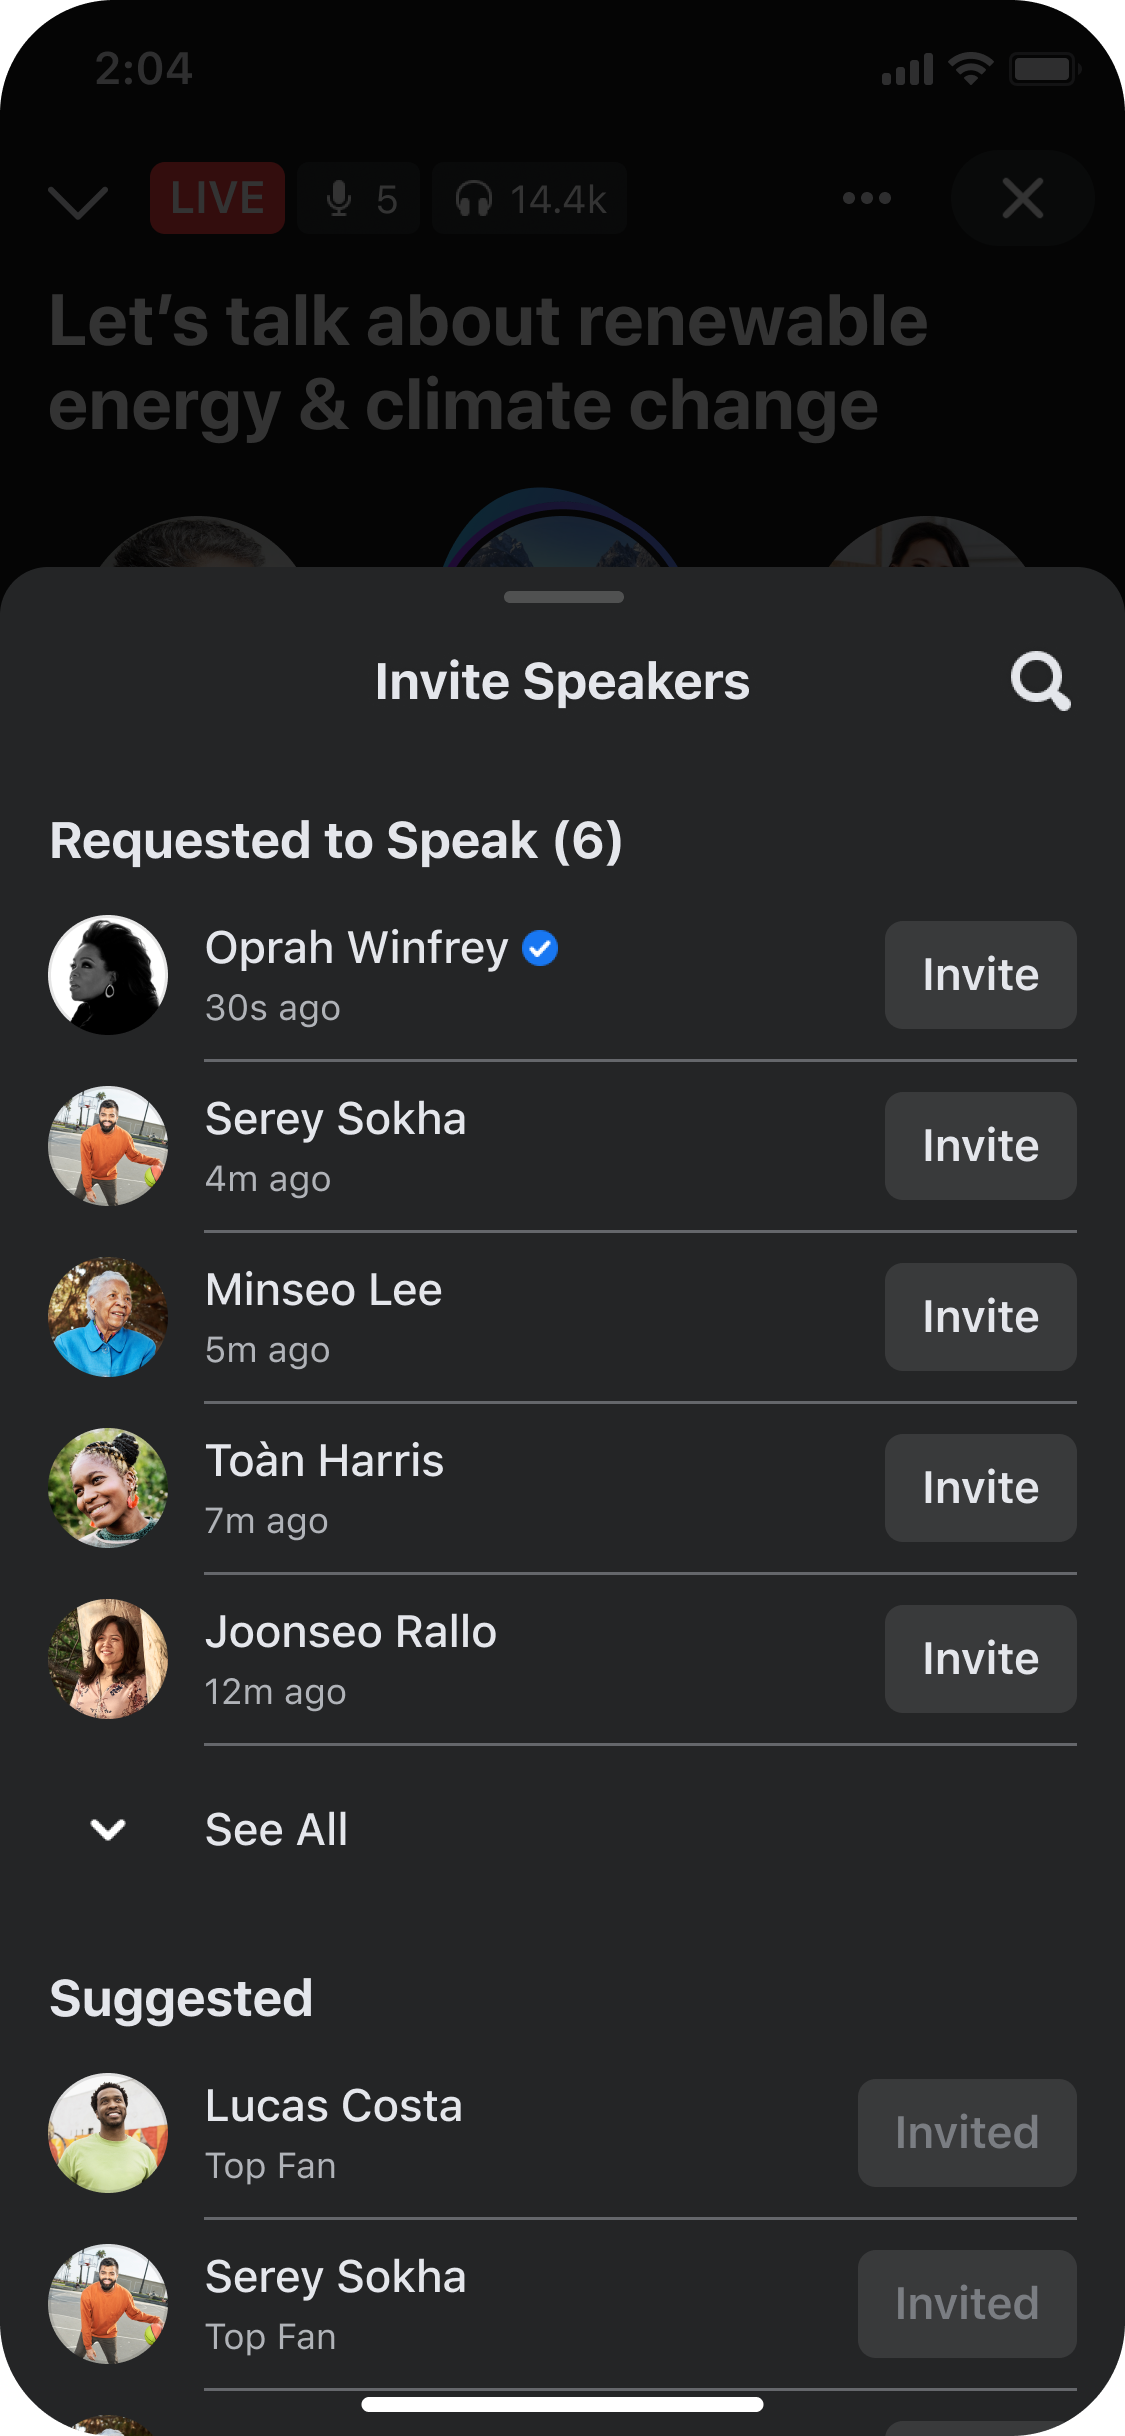Expand See All requested speakers
Image resolution: width=1125 pixels, height=2436 pixels.
276,1830
